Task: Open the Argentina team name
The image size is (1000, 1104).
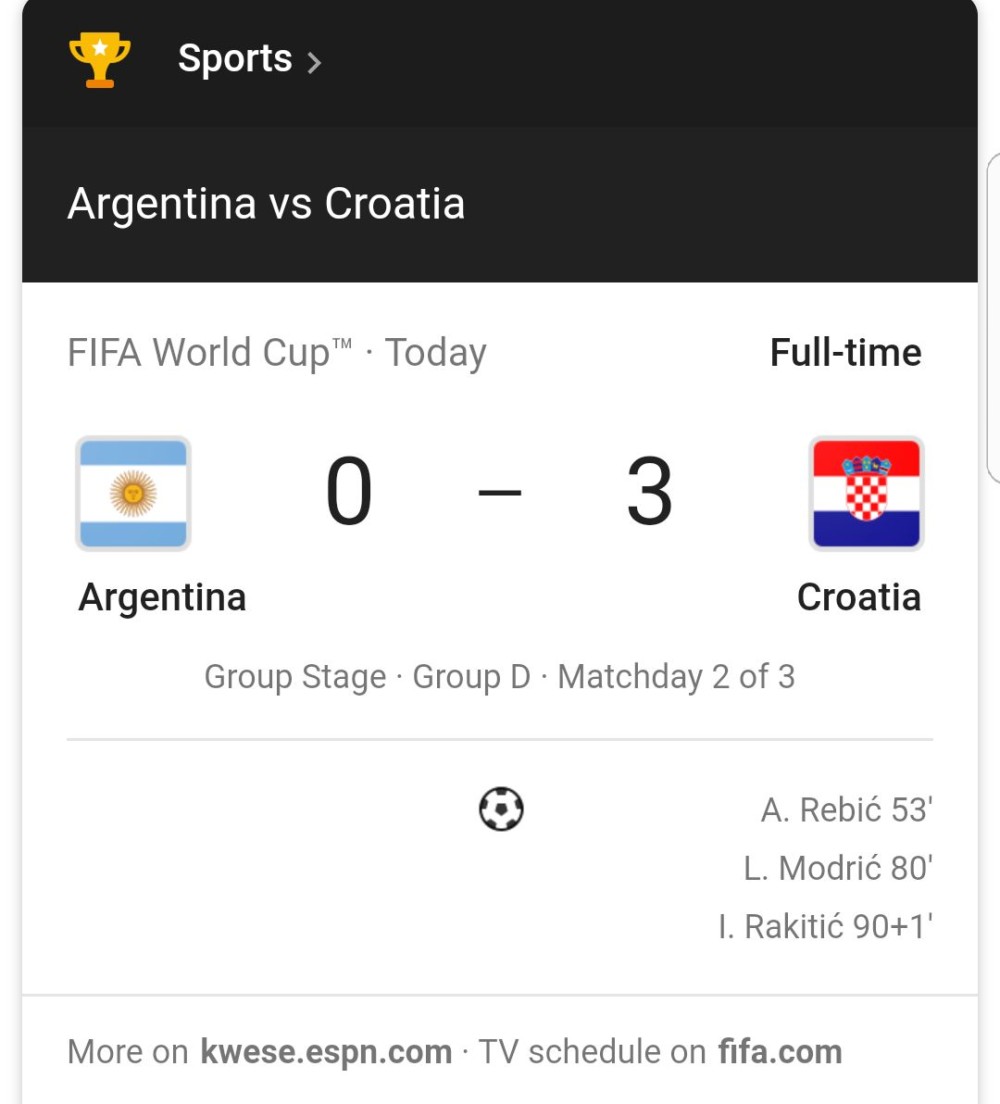Action: (x=162, y=598)
